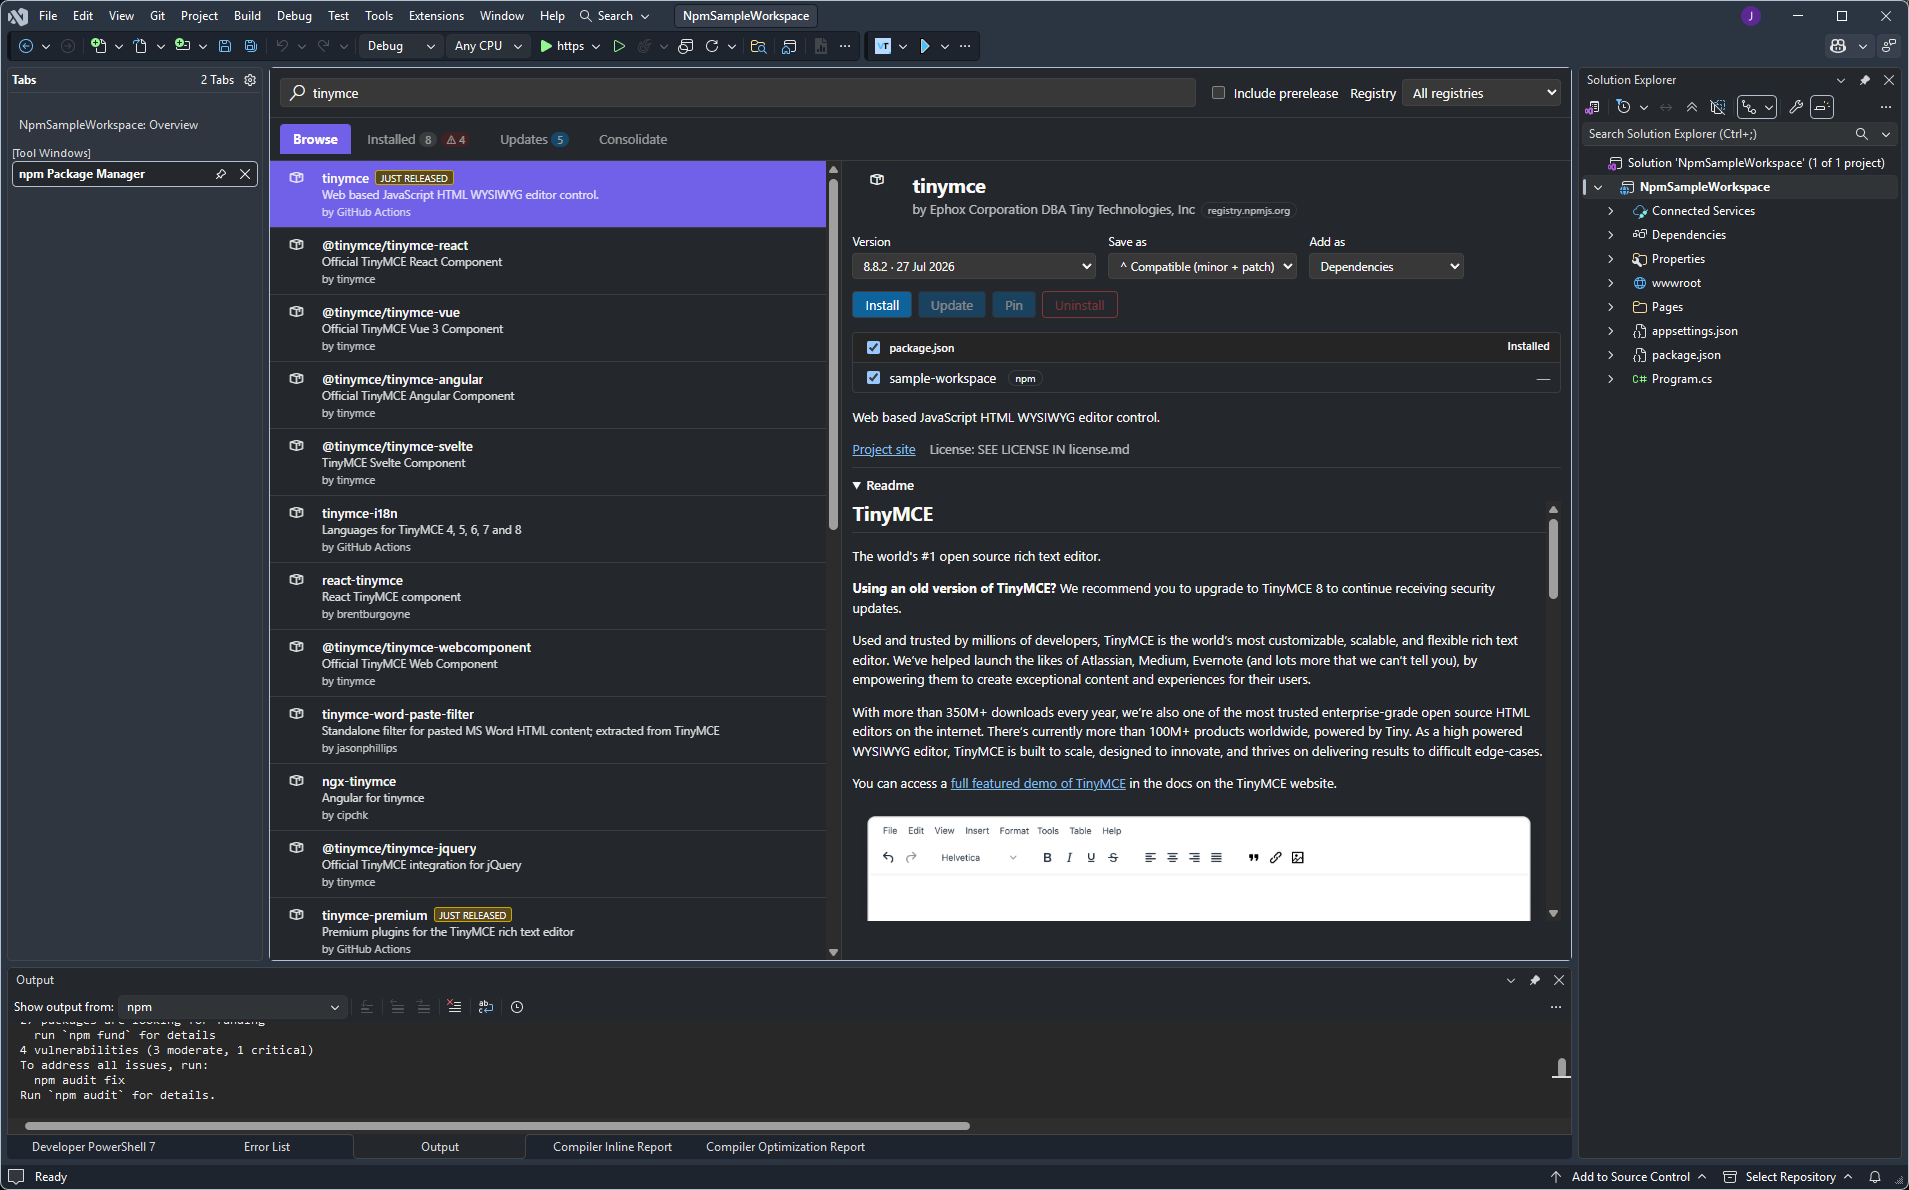
Task: Open Developer PowerShell 7 tab
Action: [93, 1147]
